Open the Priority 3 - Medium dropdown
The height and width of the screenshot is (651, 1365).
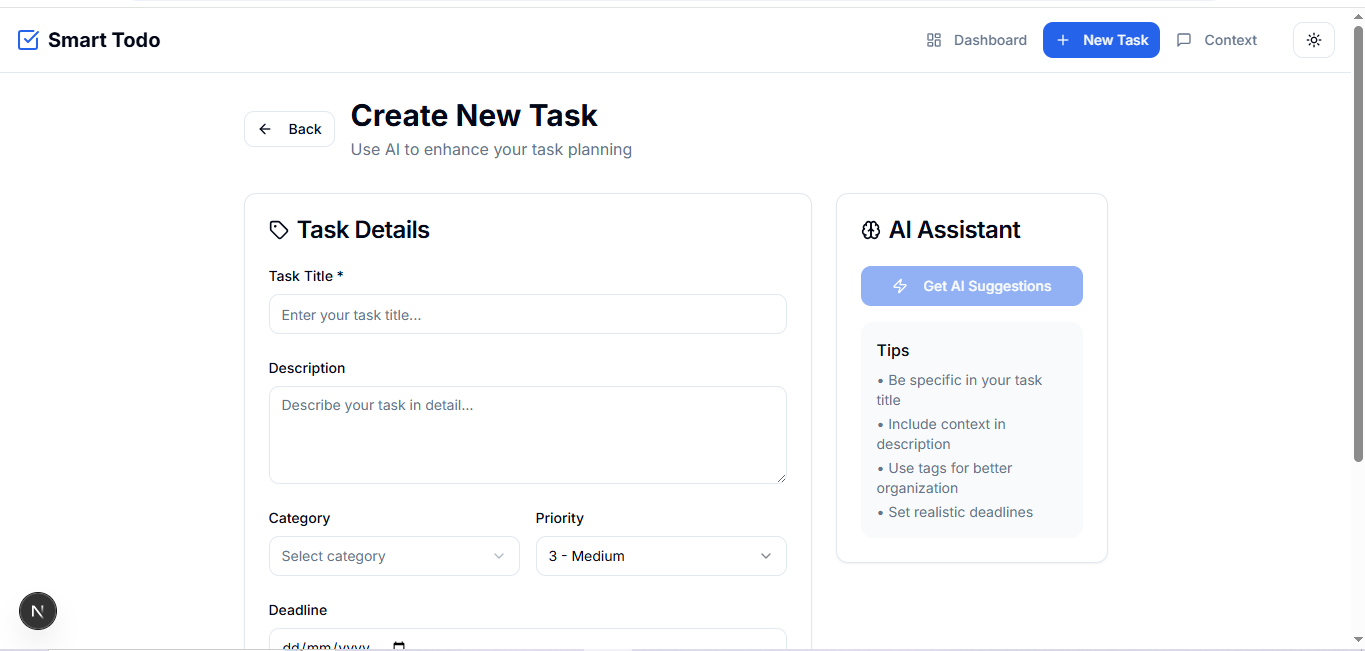(661, 556)
